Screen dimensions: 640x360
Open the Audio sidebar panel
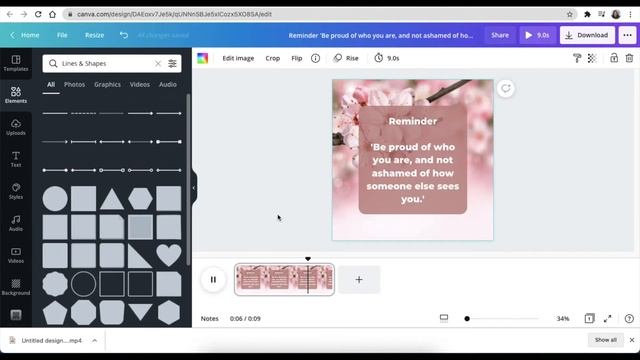coord(16,223)
